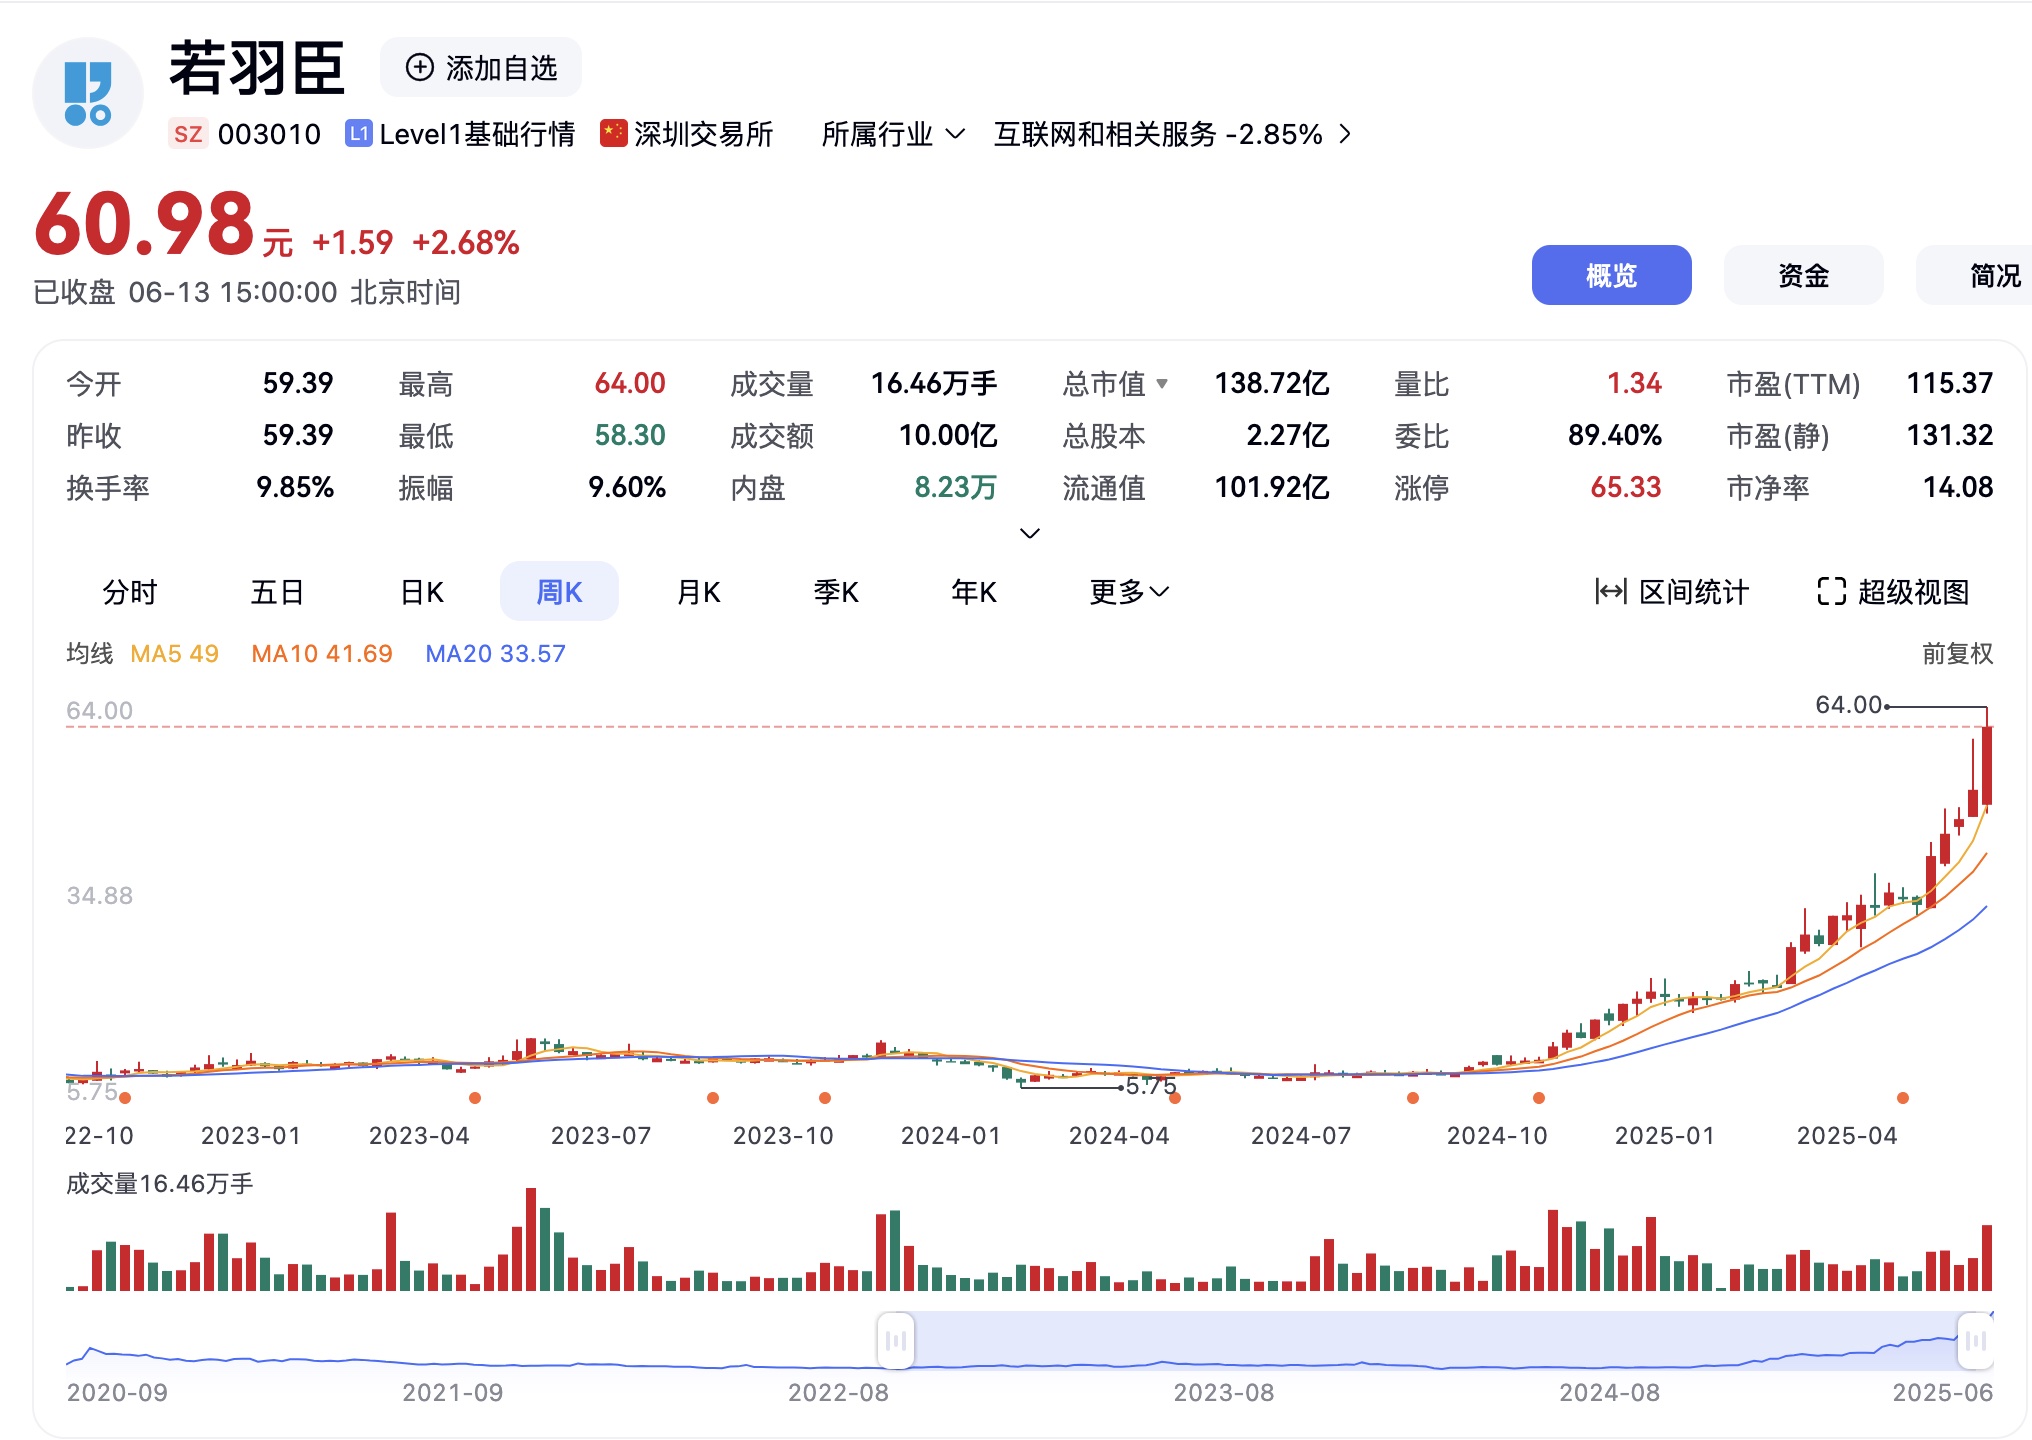Click the SZ market code badge
Screen dimensions: 2032x1440
click(188, 134)
